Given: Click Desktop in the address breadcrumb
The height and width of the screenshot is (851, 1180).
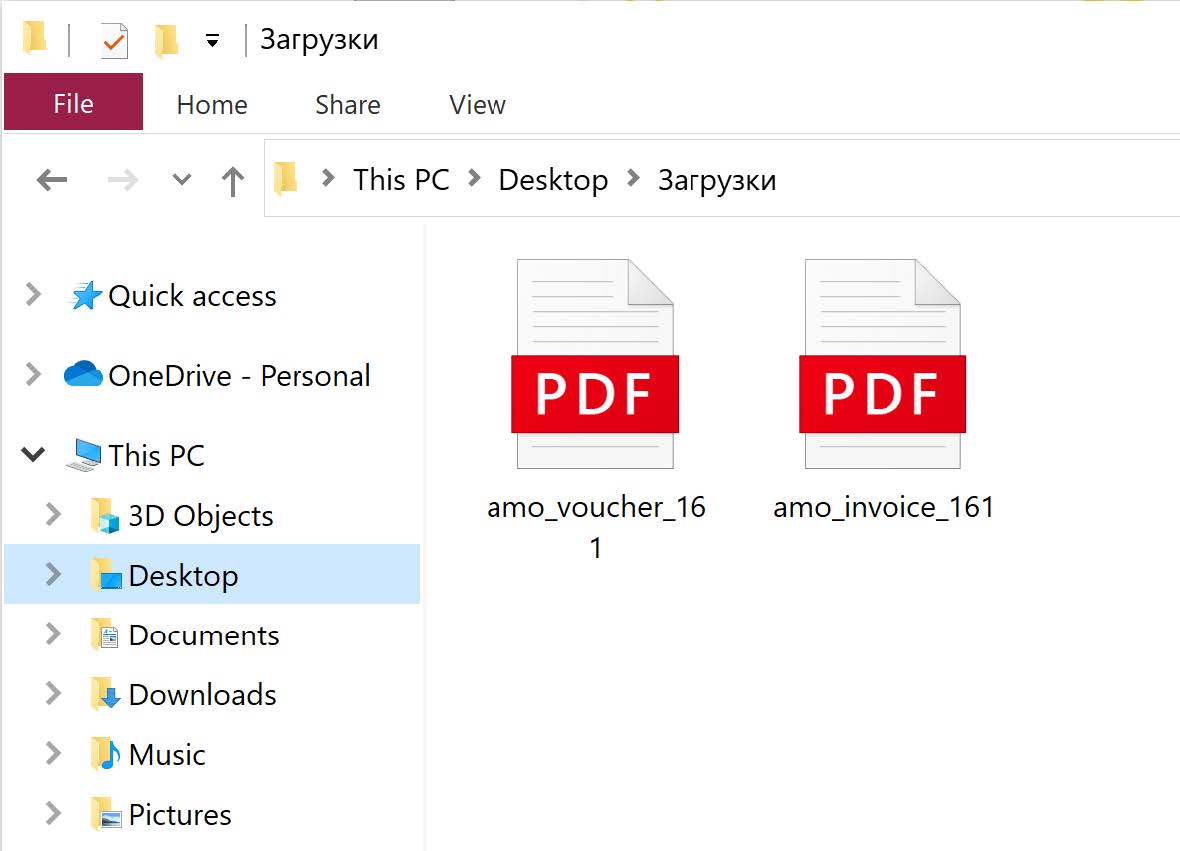Looking at the screenshot, I should point(553,180).
